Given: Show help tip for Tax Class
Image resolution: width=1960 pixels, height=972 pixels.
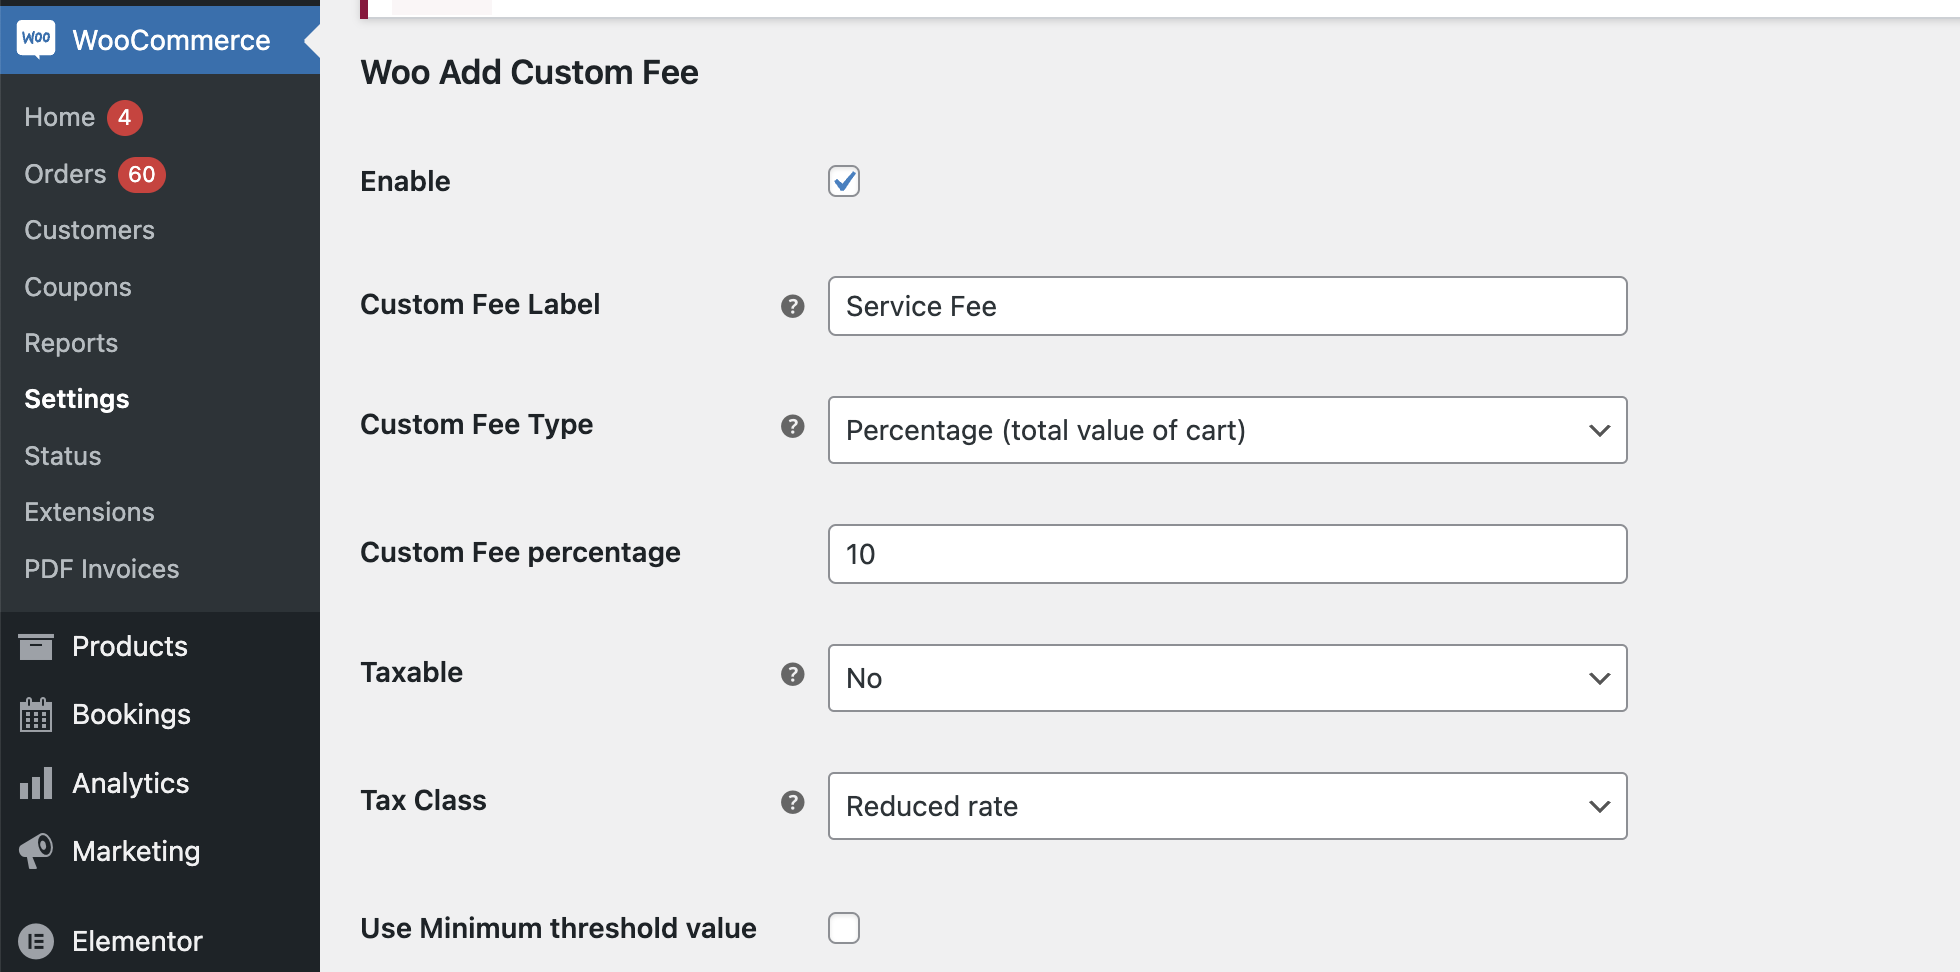Looking at the screenshot, I should click(x=793, y=802).
